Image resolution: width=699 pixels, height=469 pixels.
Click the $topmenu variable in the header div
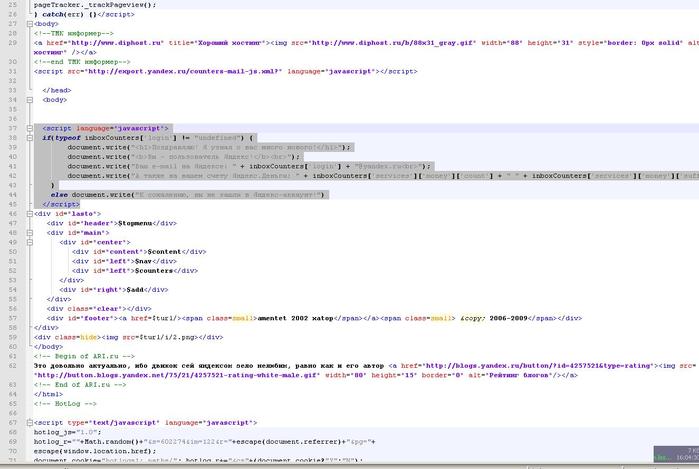click(135, 223)
